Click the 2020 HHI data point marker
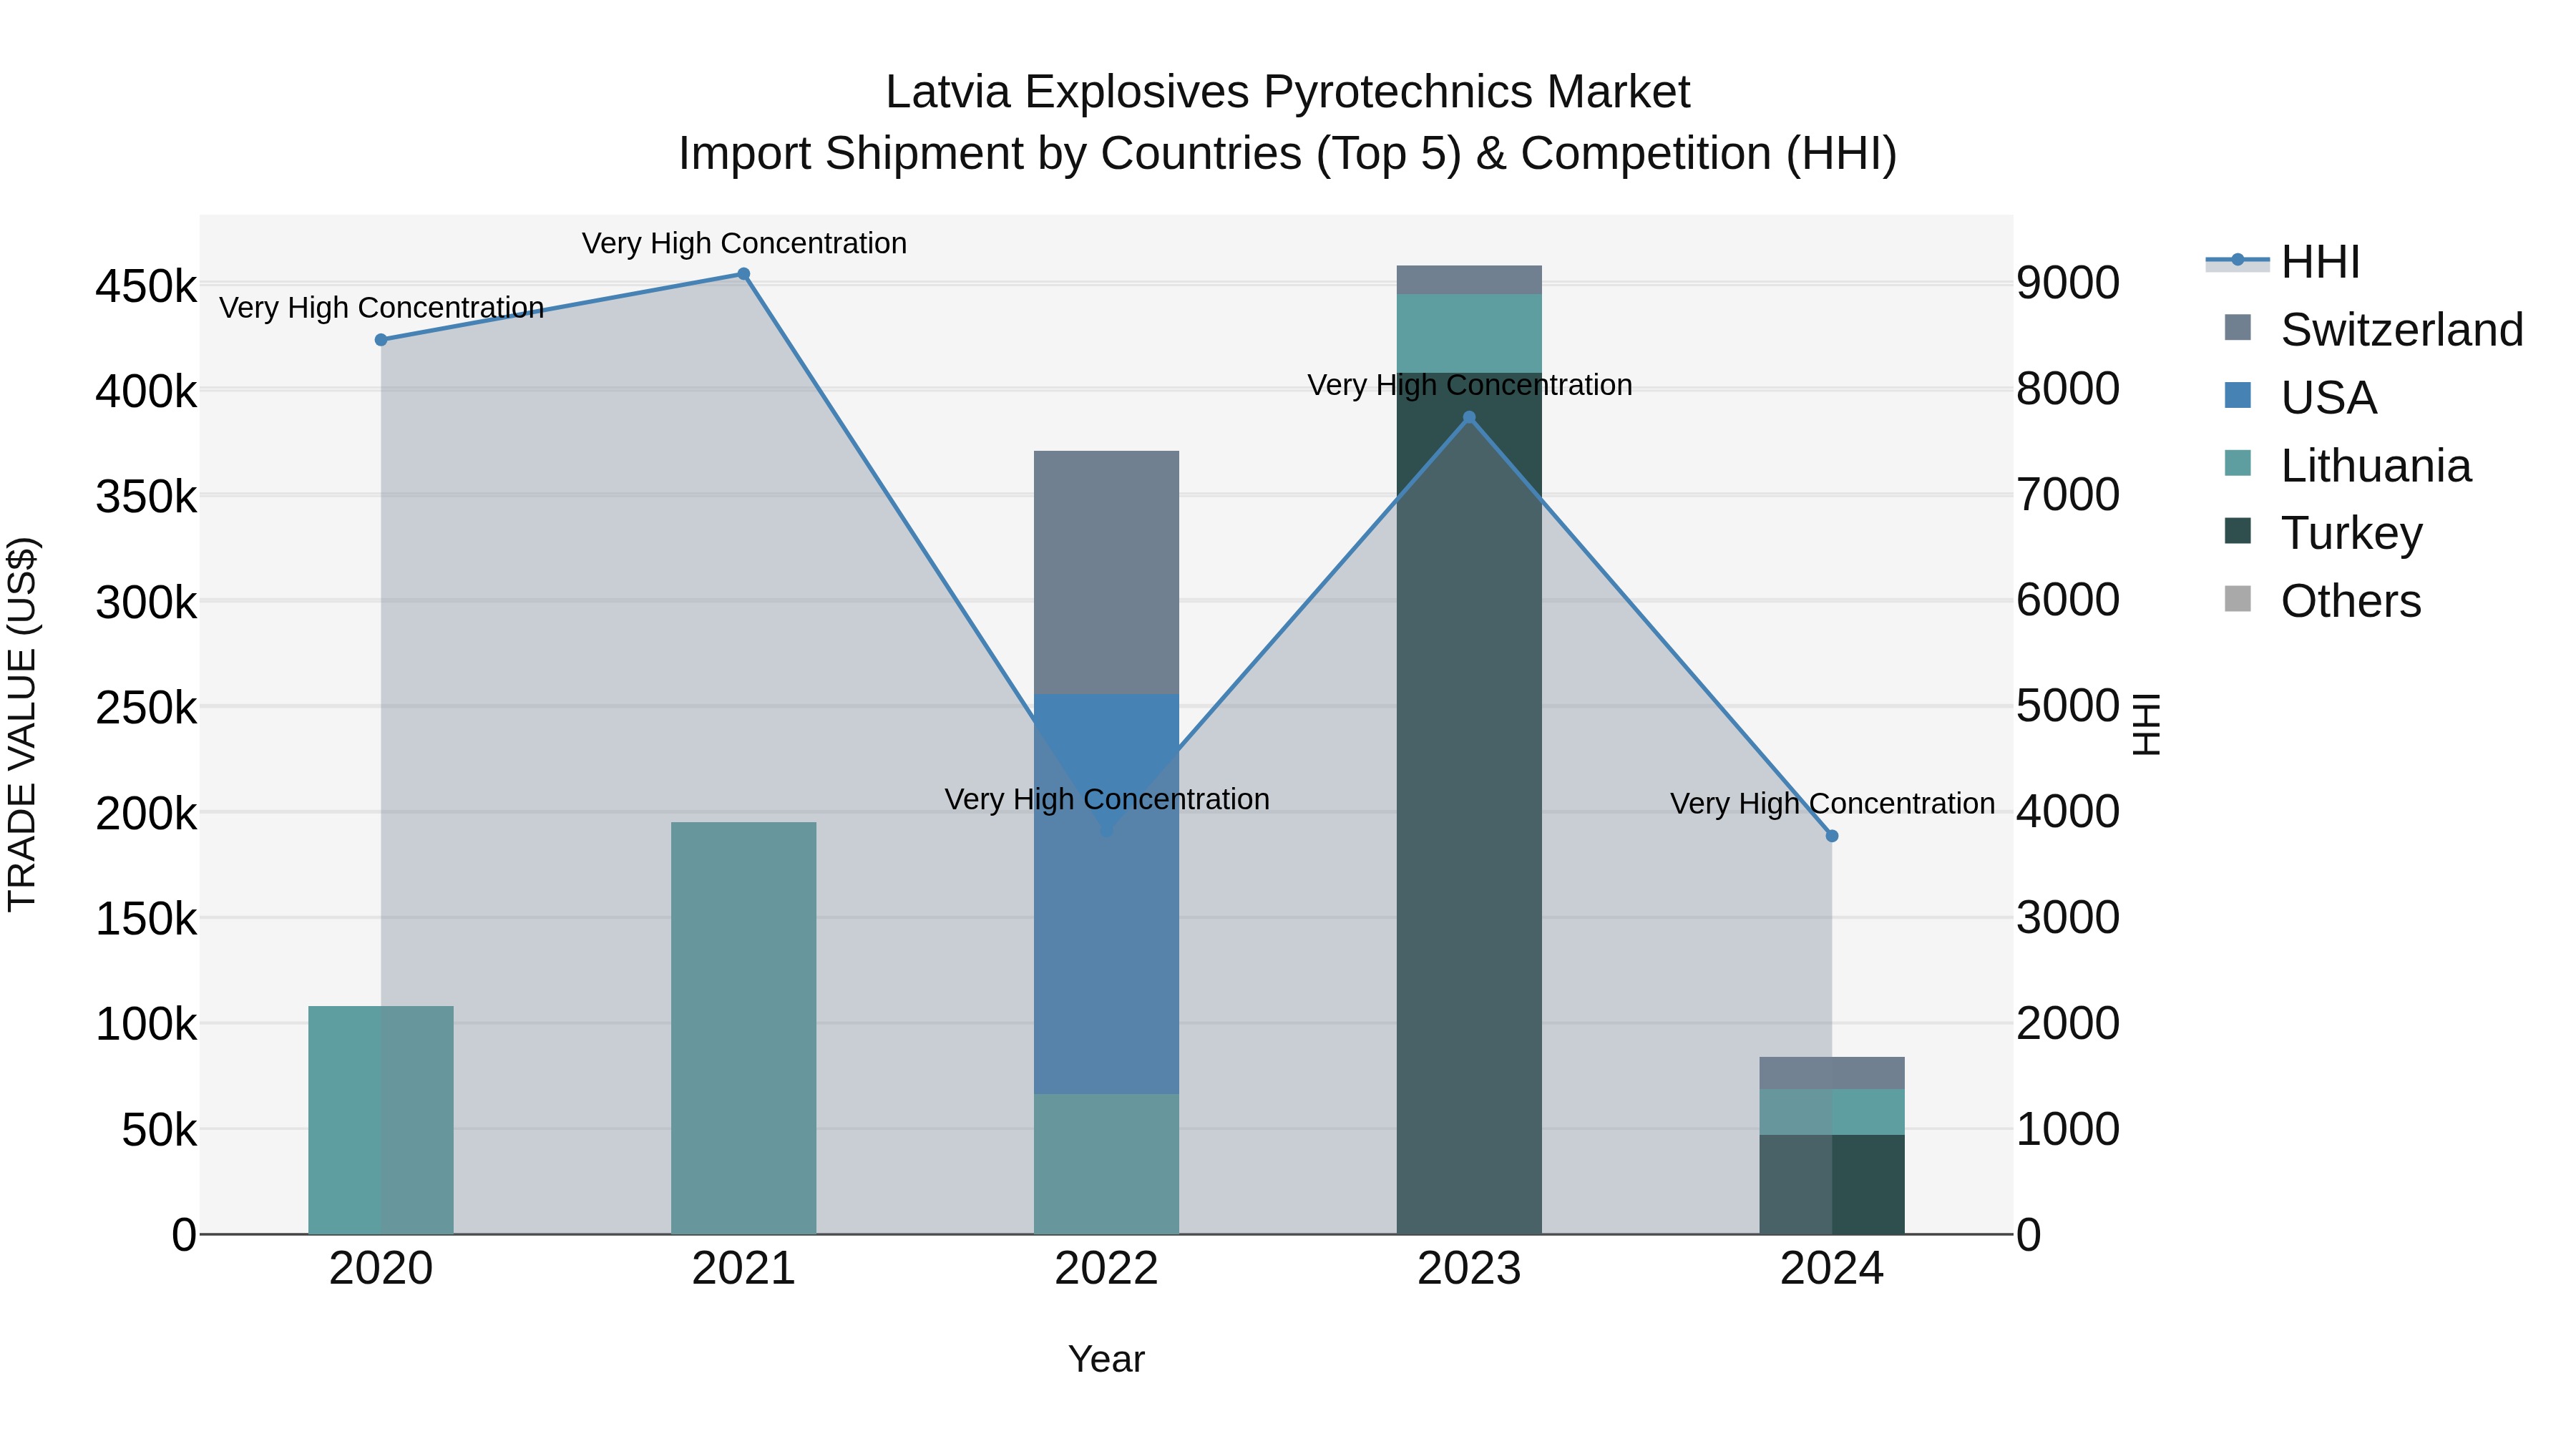 [x=381, y=340]
